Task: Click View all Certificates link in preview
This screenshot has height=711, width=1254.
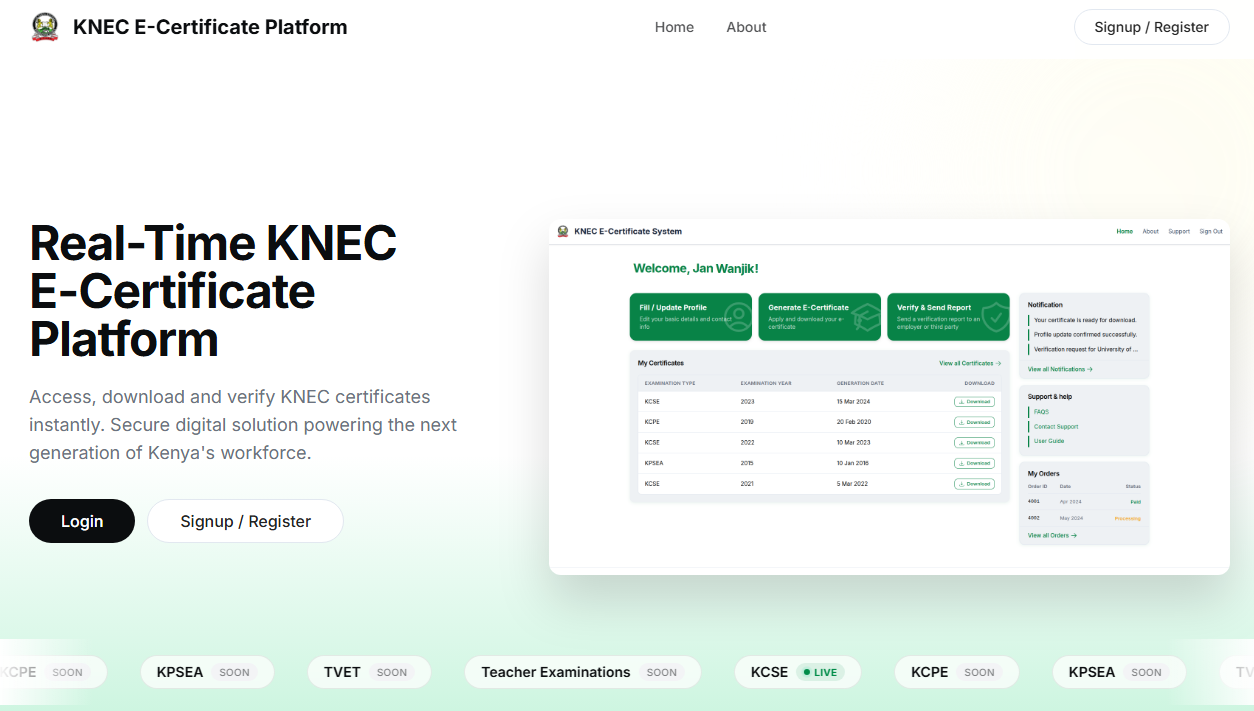Action: click(970, 363)
